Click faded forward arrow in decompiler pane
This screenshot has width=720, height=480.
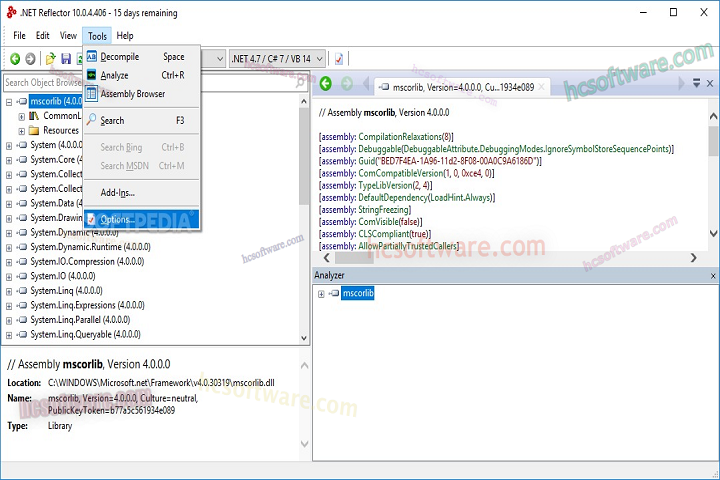point(347,84)
